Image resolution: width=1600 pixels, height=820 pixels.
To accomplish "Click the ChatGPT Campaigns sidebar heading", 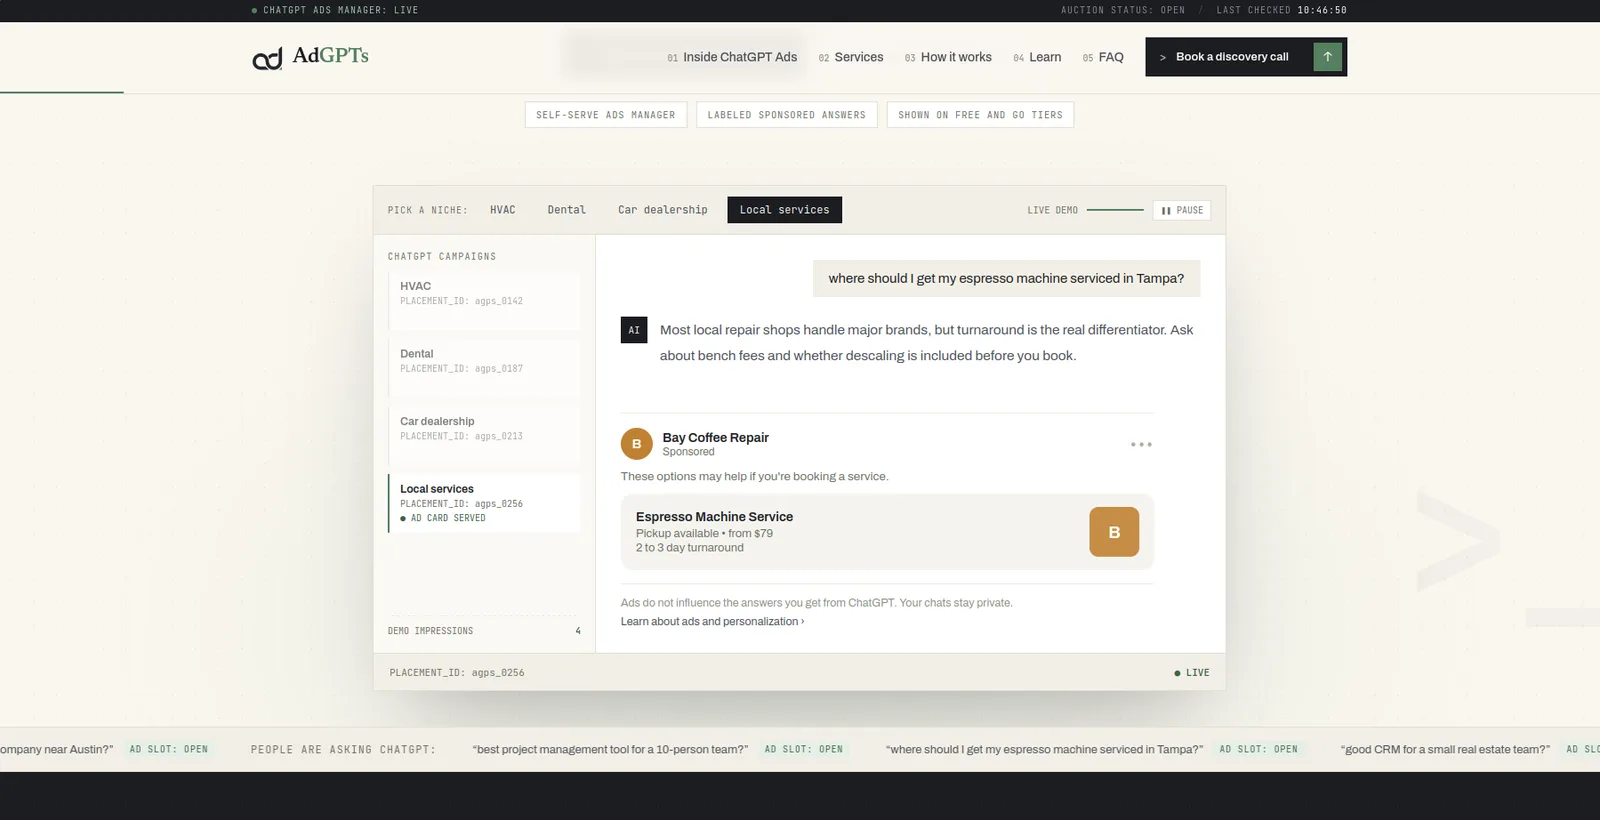I will tap(442, 257).
